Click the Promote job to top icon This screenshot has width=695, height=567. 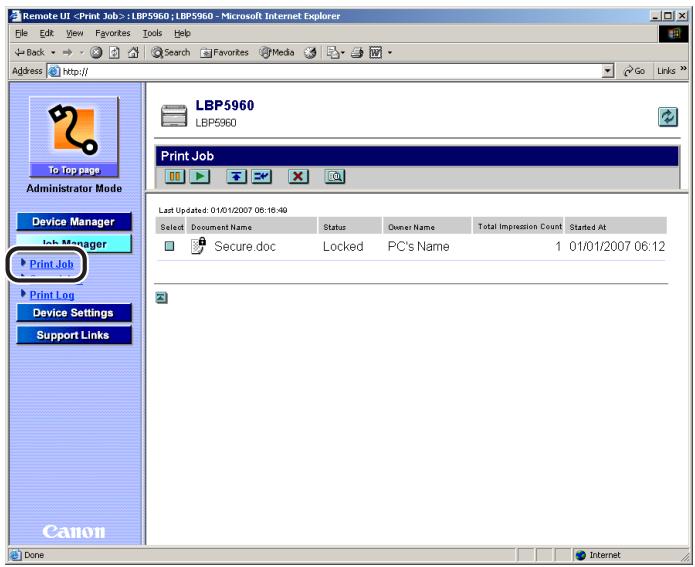pos(236,176)
